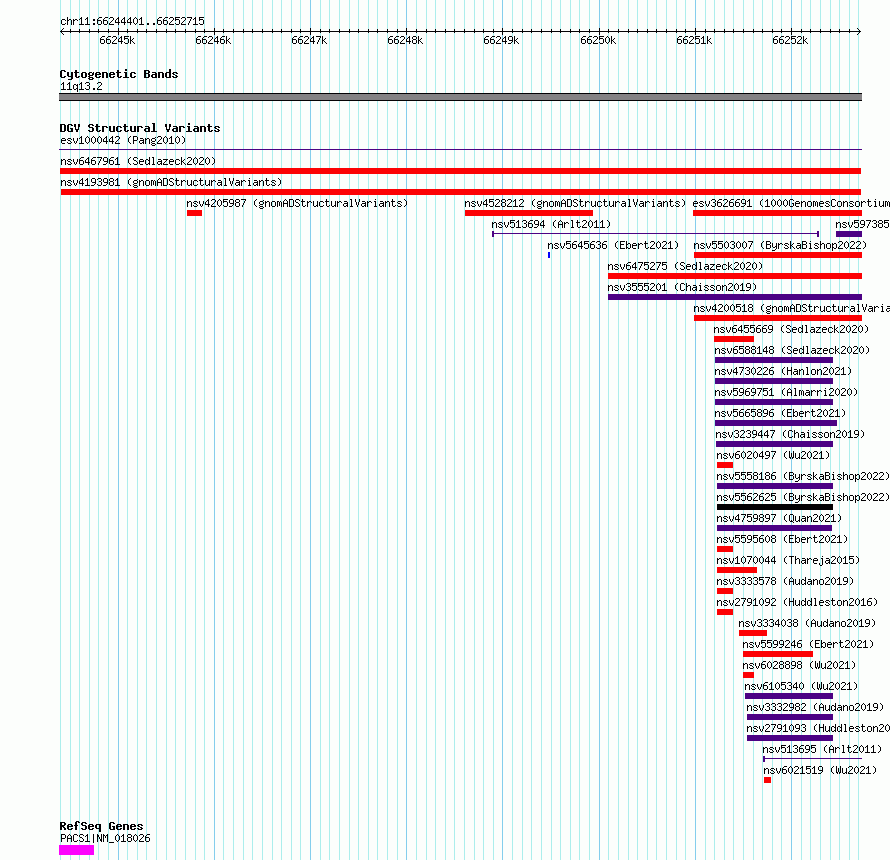Click the 66248k ruler tick label
Image resolution: width=890 pixels, height=860 pixels.
coord(405,40)
